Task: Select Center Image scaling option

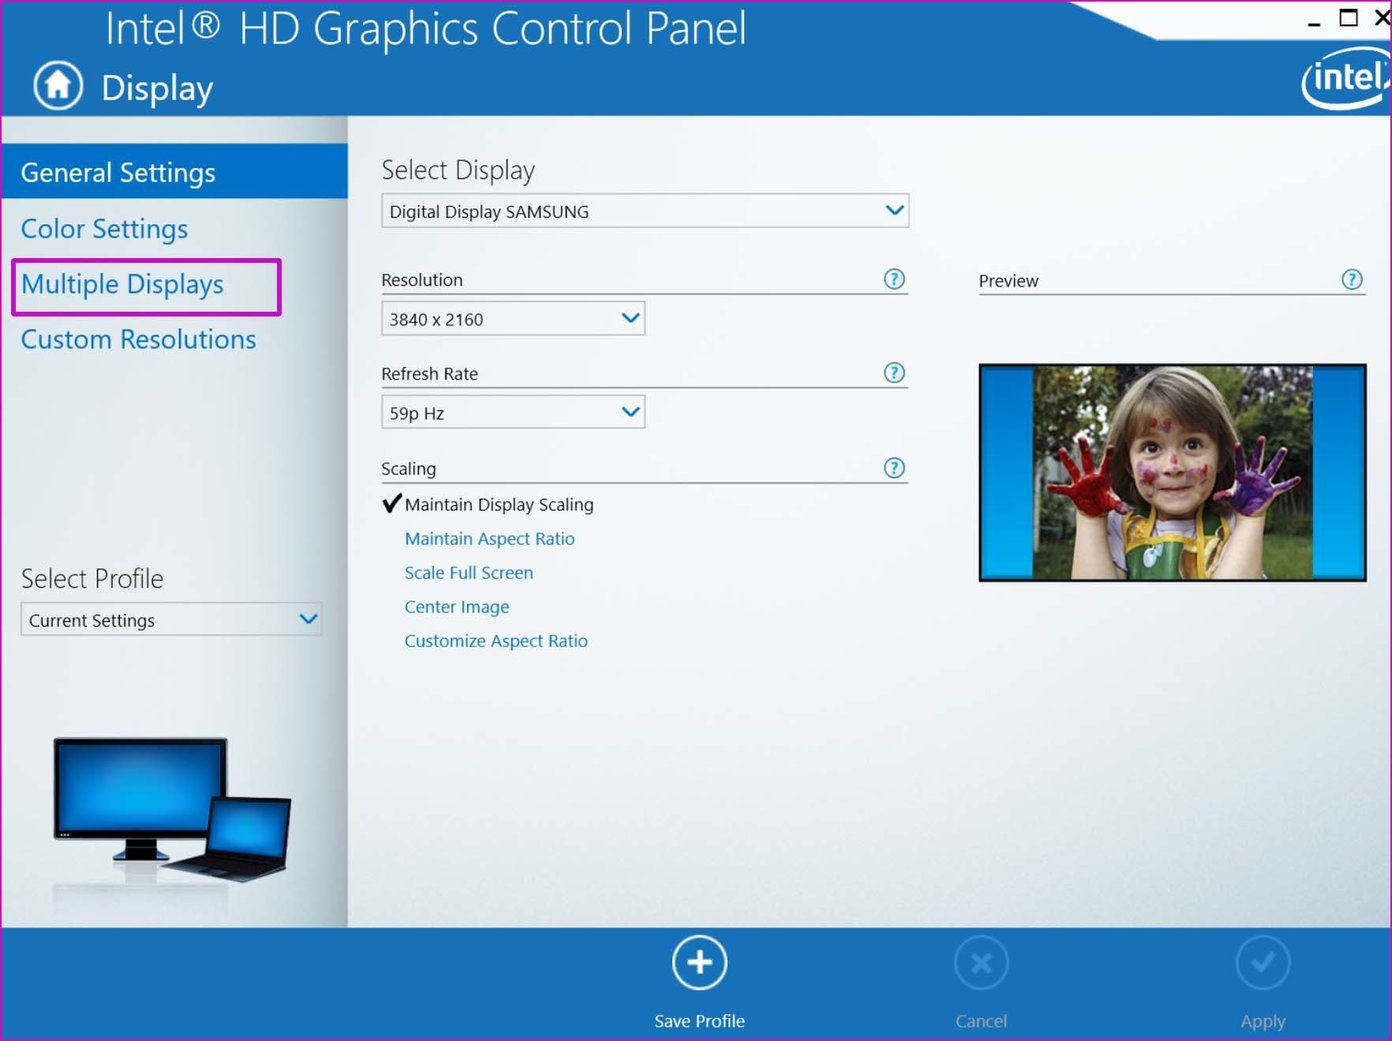Action: (456, 606)
